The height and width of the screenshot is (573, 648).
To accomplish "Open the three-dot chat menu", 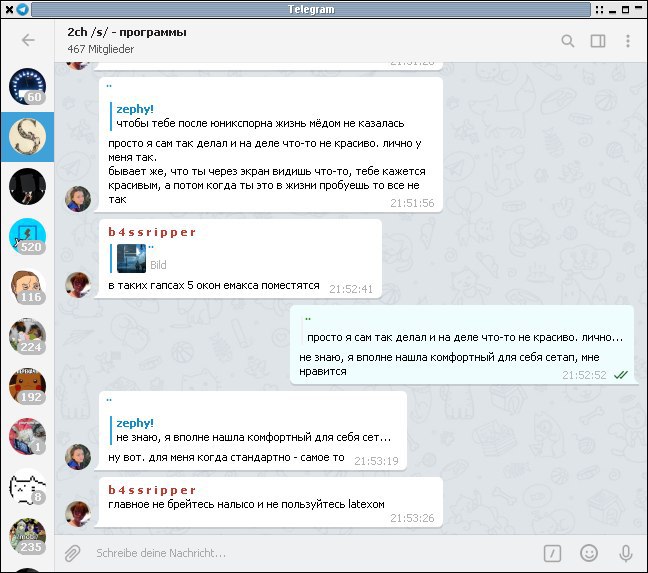I will tap(628, 41).
